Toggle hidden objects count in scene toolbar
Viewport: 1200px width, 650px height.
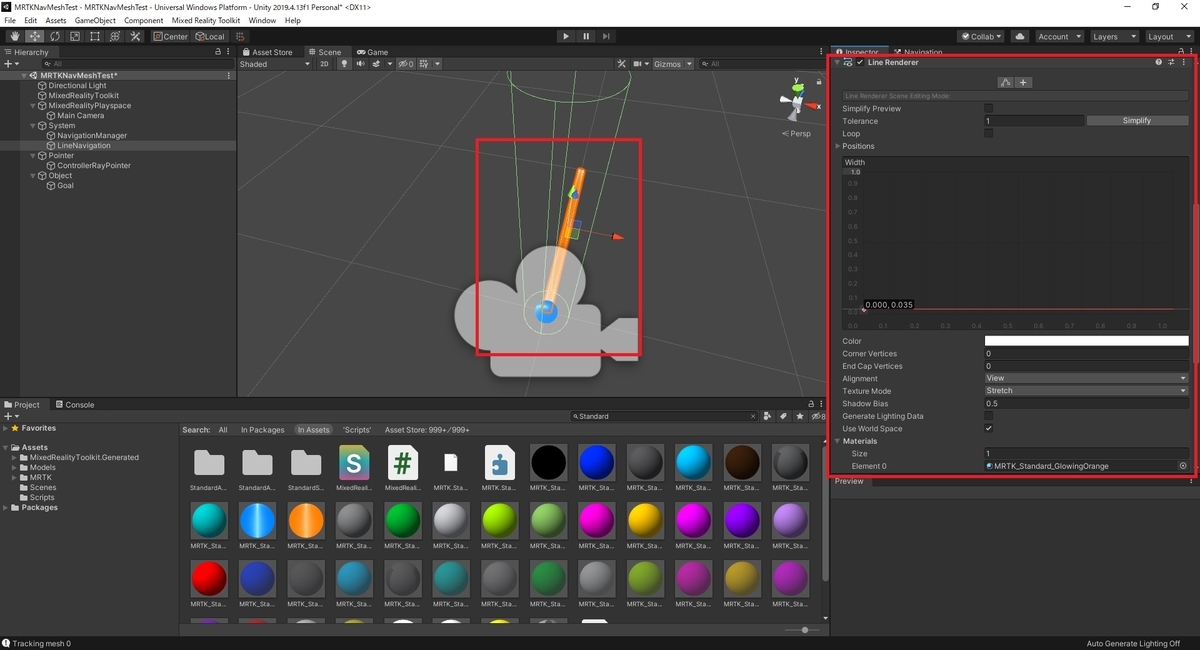[406, 64]
